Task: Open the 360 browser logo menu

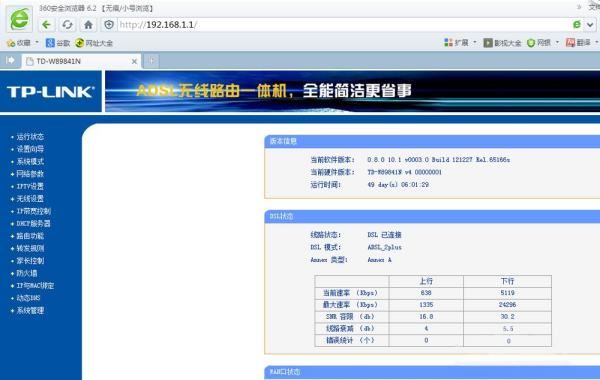Action: (x=19, y=18)
